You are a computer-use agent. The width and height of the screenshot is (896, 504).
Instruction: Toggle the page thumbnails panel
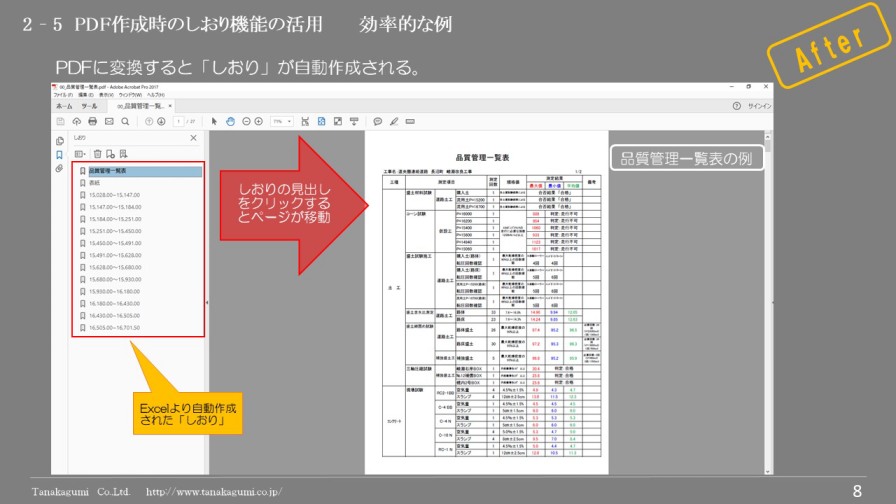[60, 140]
